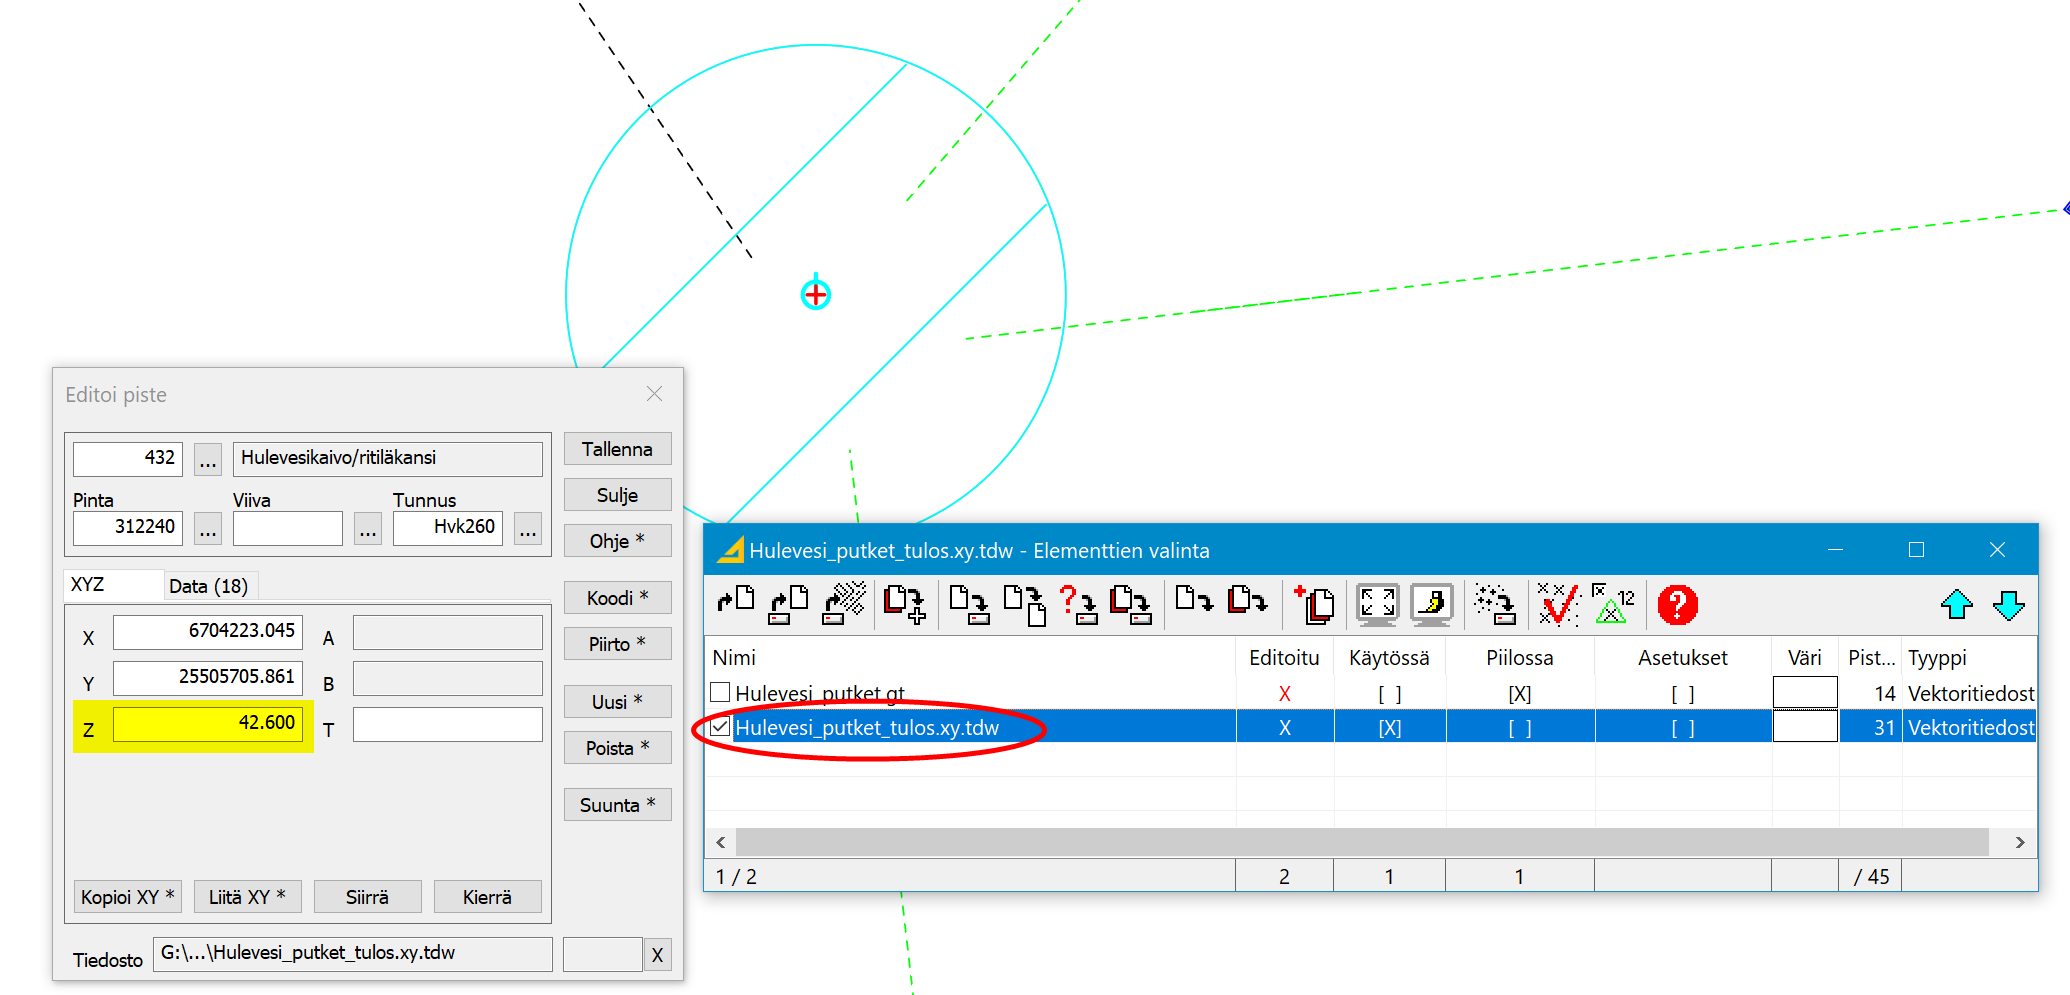Click the fit-to-screen monitor icon
The width and height of the screenshot is (2070, 995).
(x=1377, y=605)
